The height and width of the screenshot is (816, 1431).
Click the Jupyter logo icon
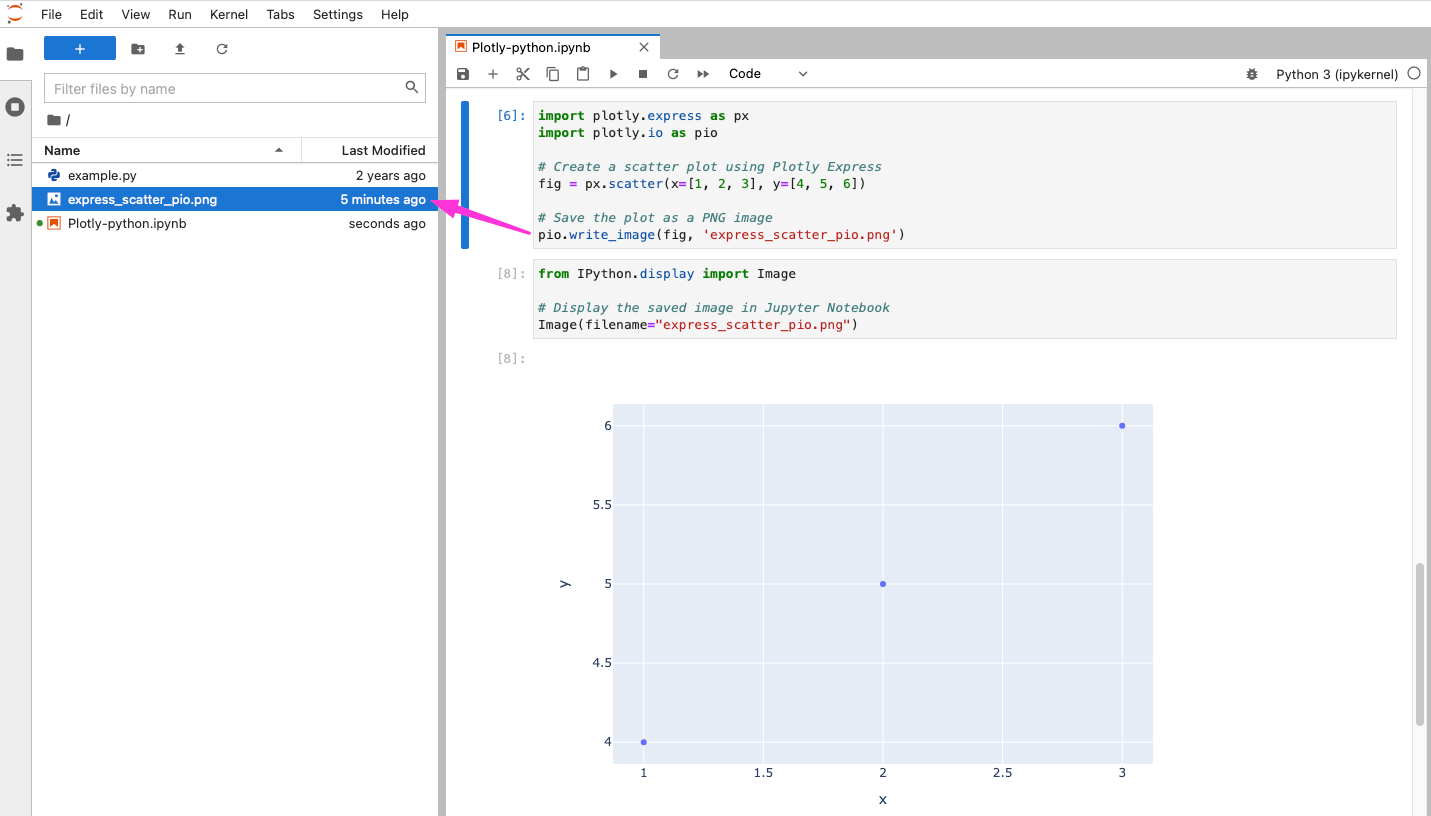[x=14, y=13]
